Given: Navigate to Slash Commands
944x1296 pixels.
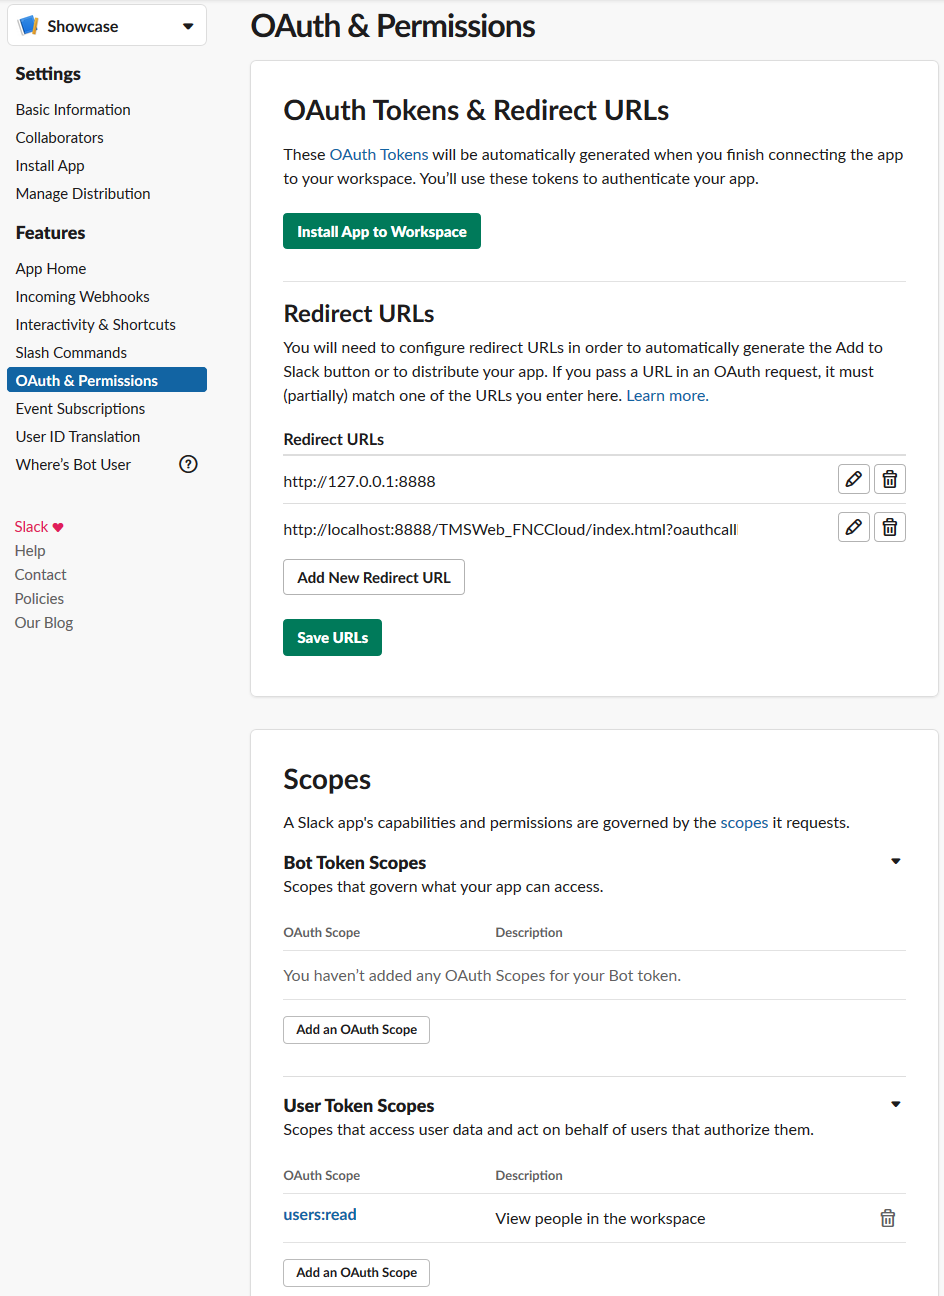Looking at the screenshot, I should (71, 353).
